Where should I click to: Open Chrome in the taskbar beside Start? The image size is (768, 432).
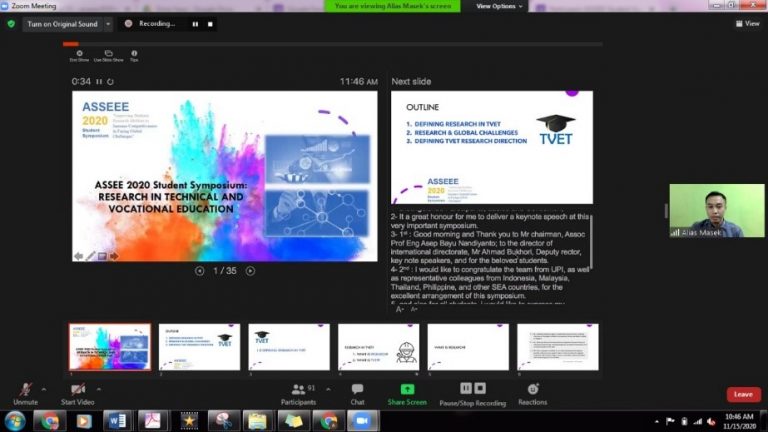pos(49,421)
